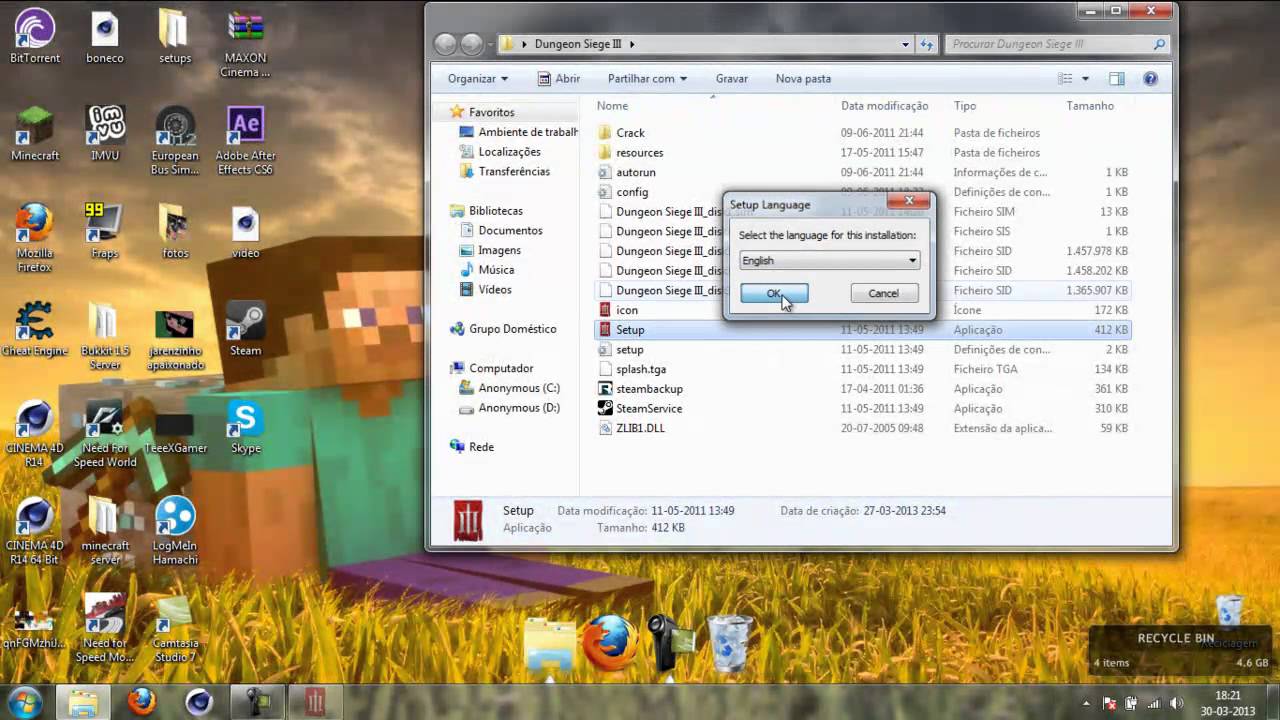Select the Steam desktop shortcut
This screenshot has width=1280, height=720.
click(245, 329)
